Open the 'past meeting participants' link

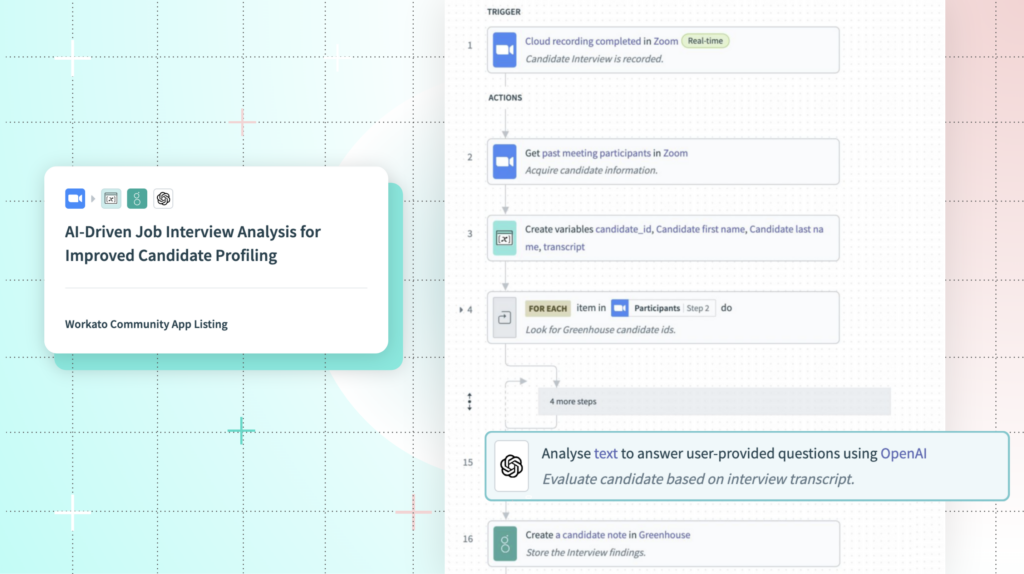596,153
